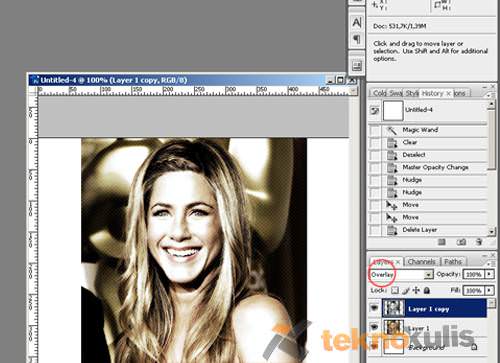Switch to the Color tab
500x363 pixels.
point(380,93)
